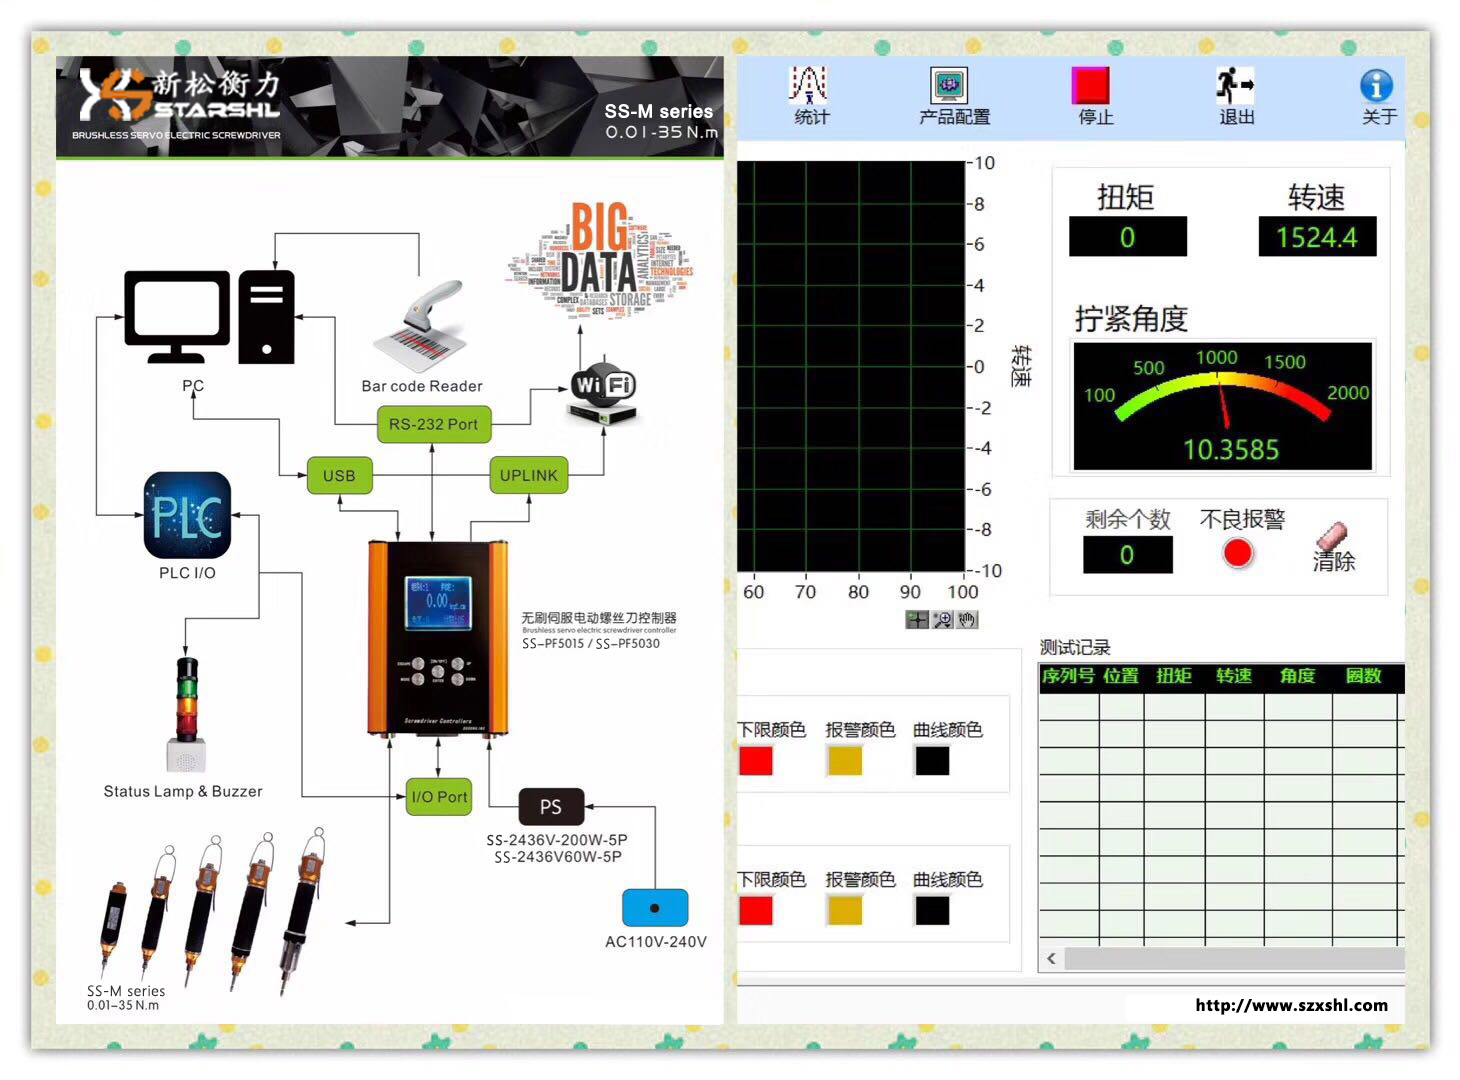
Task: Pick upper group's red 下限颜色 swatch
Action: click(756, 761)
